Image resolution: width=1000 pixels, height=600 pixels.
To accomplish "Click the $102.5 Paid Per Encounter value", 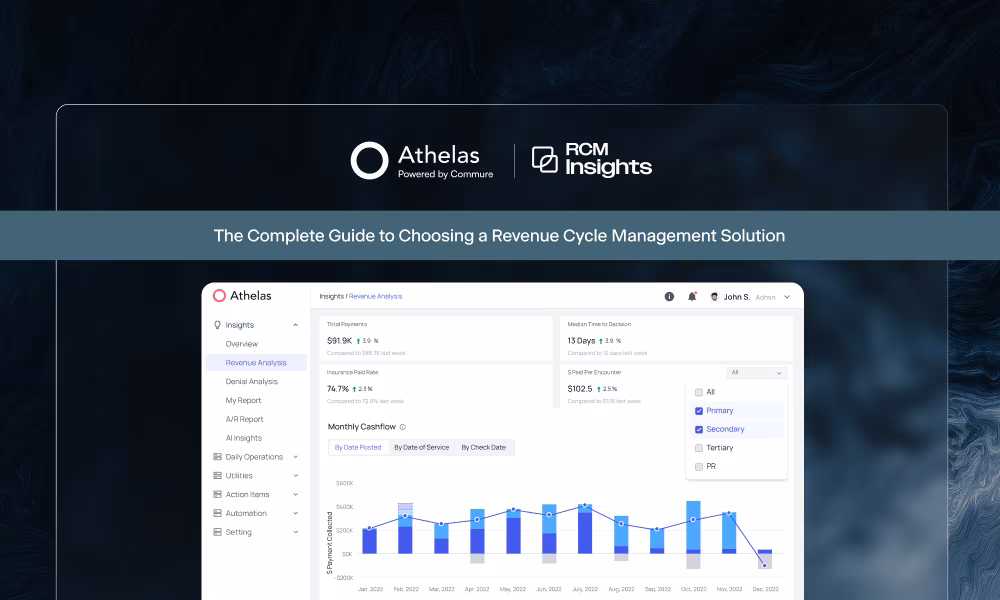I will 580,389.
